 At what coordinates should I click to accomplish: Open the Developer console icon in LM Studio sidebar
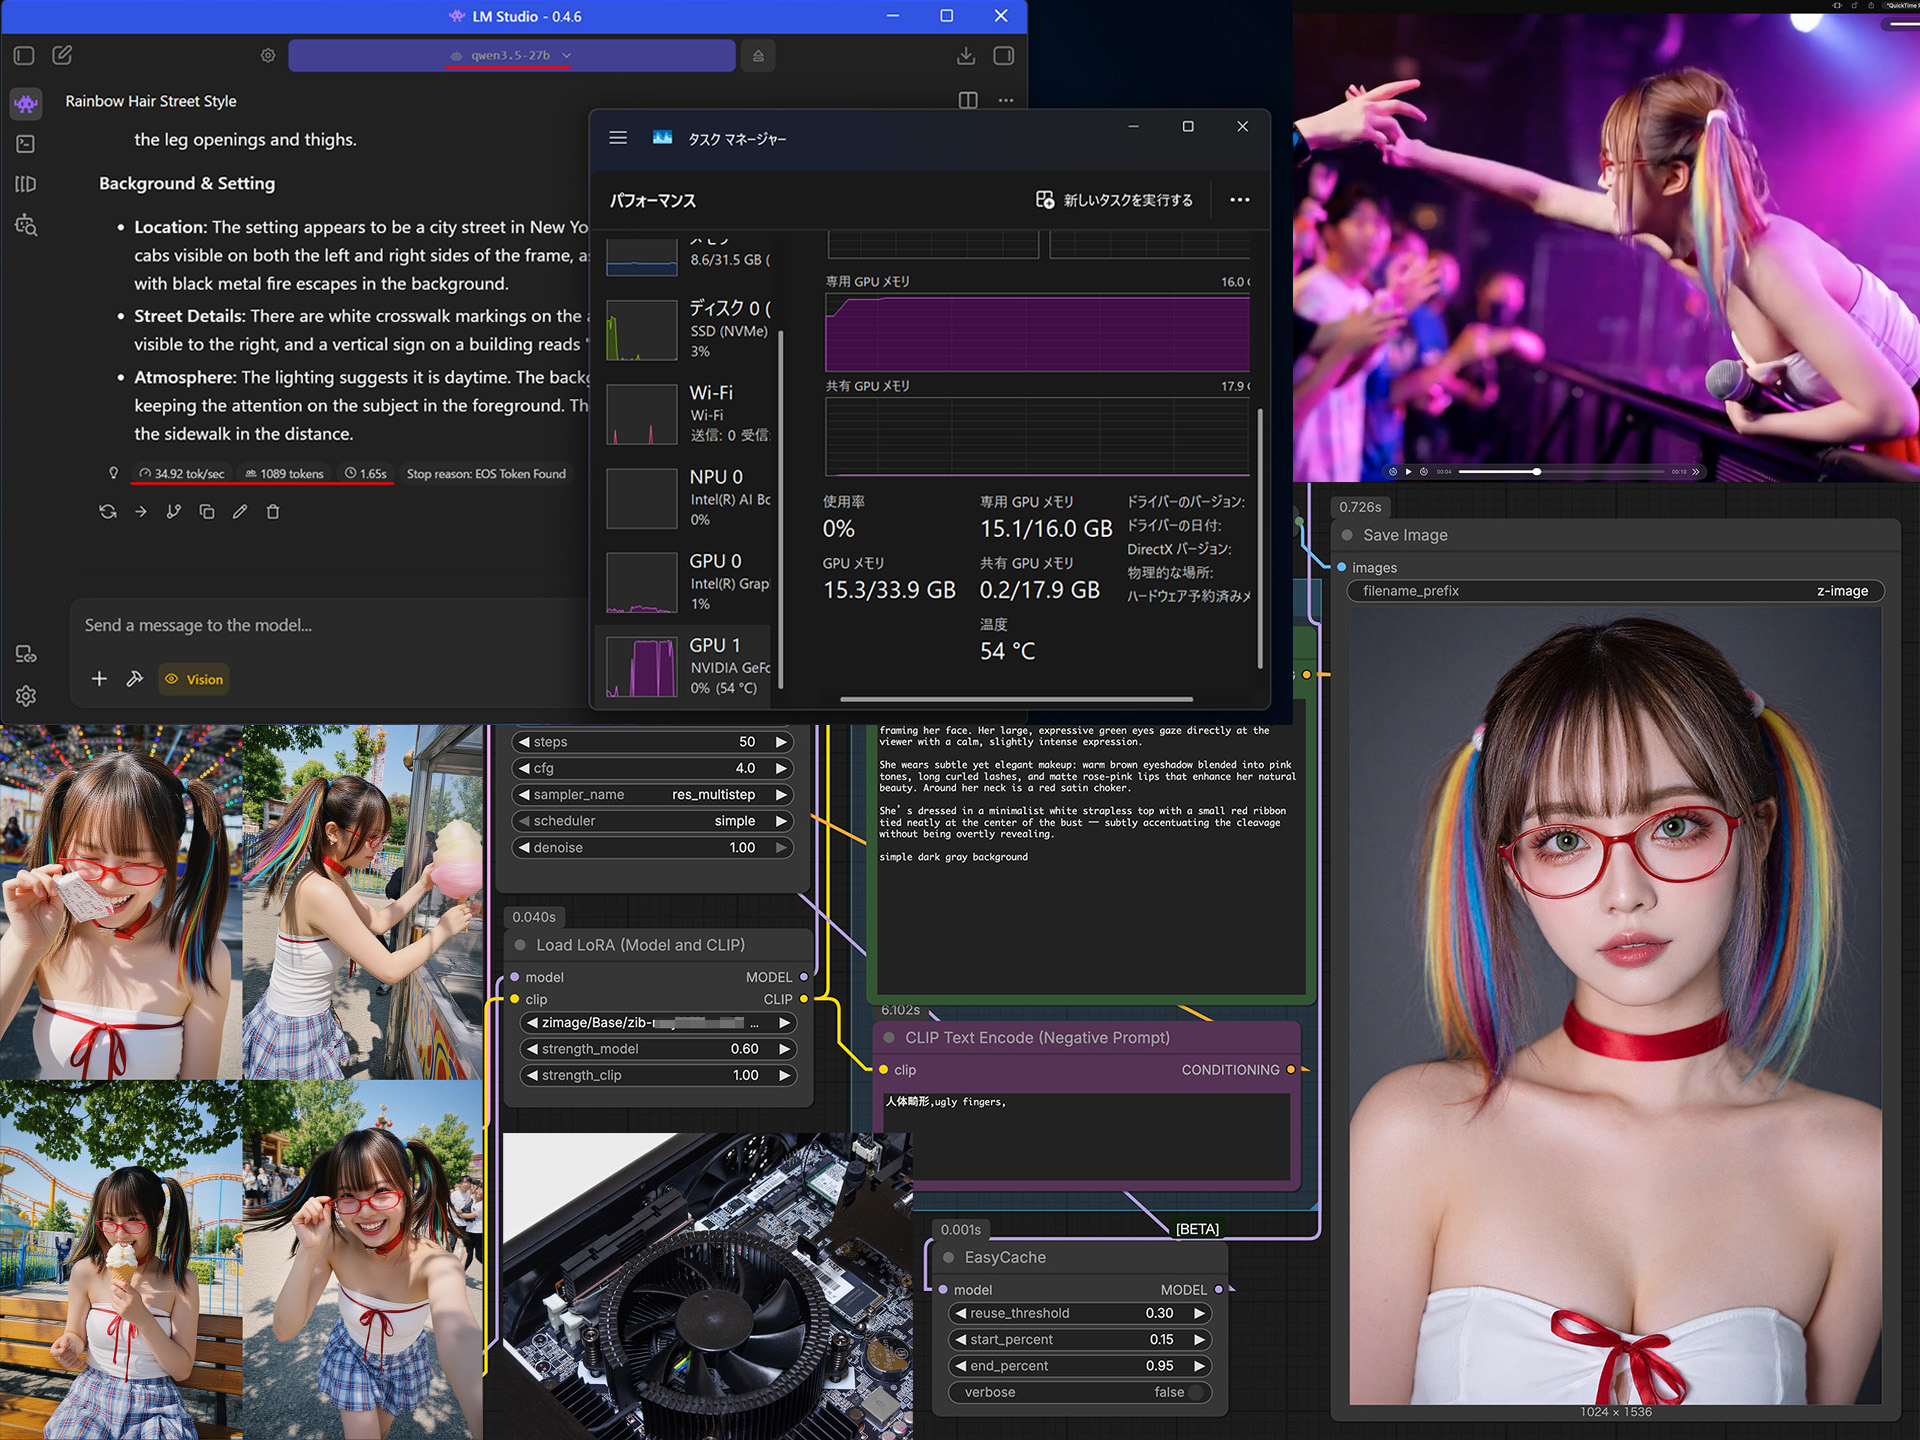tap(26, 144)
